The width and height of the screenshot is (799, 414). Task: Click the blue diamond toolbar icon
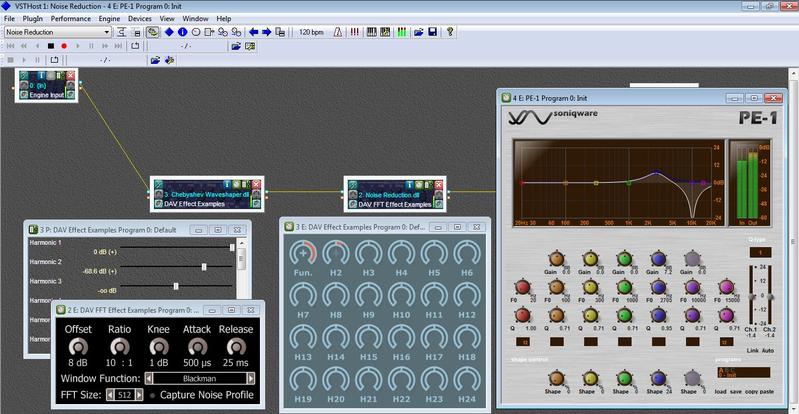[169, 32]
